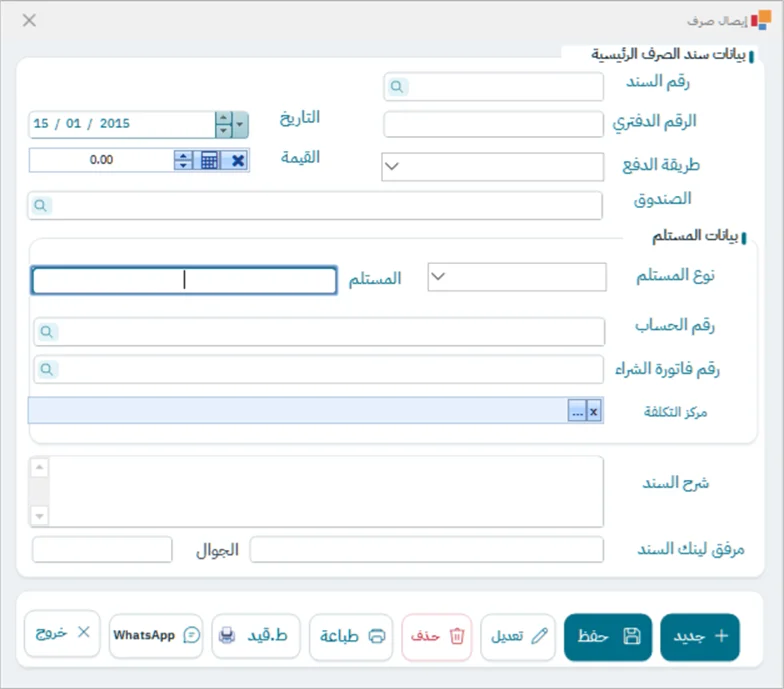The height and width of the screenshot is (689, 784).
Task: Open calculator icon in القيمة field
Action: (x=209, y=160)
